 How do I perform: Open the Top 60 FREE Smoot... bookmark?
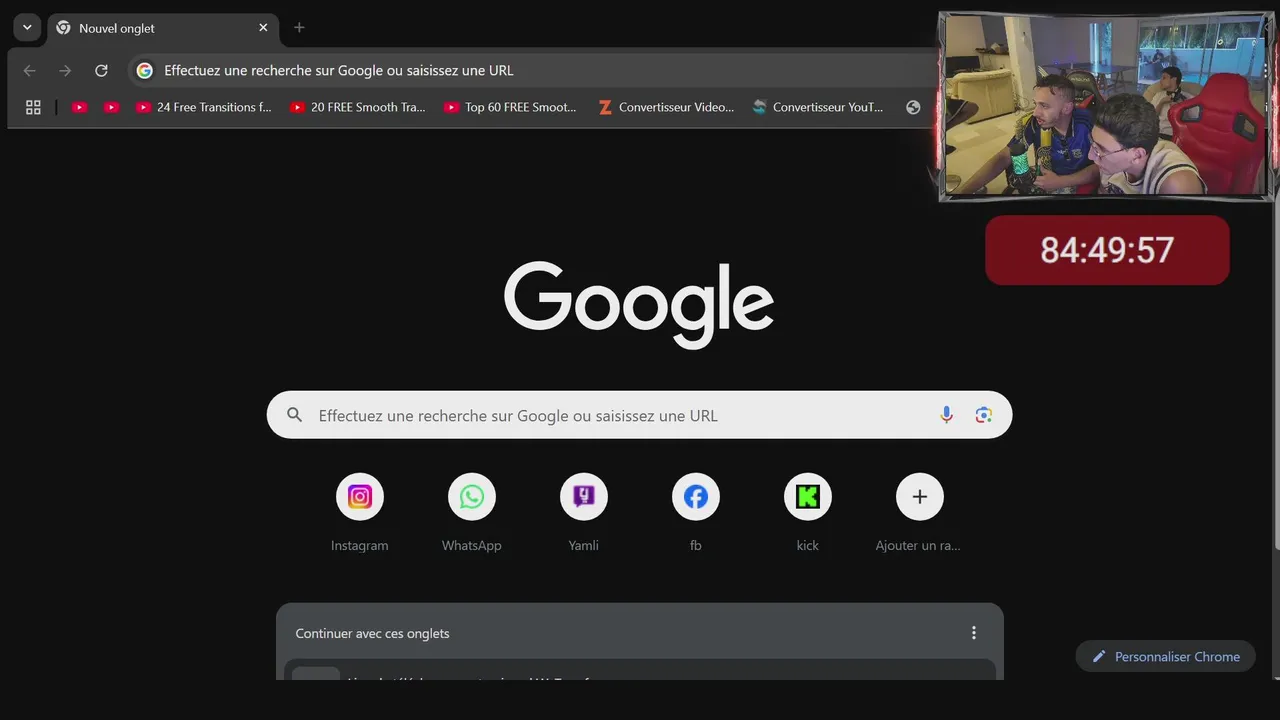pos(511,107)
